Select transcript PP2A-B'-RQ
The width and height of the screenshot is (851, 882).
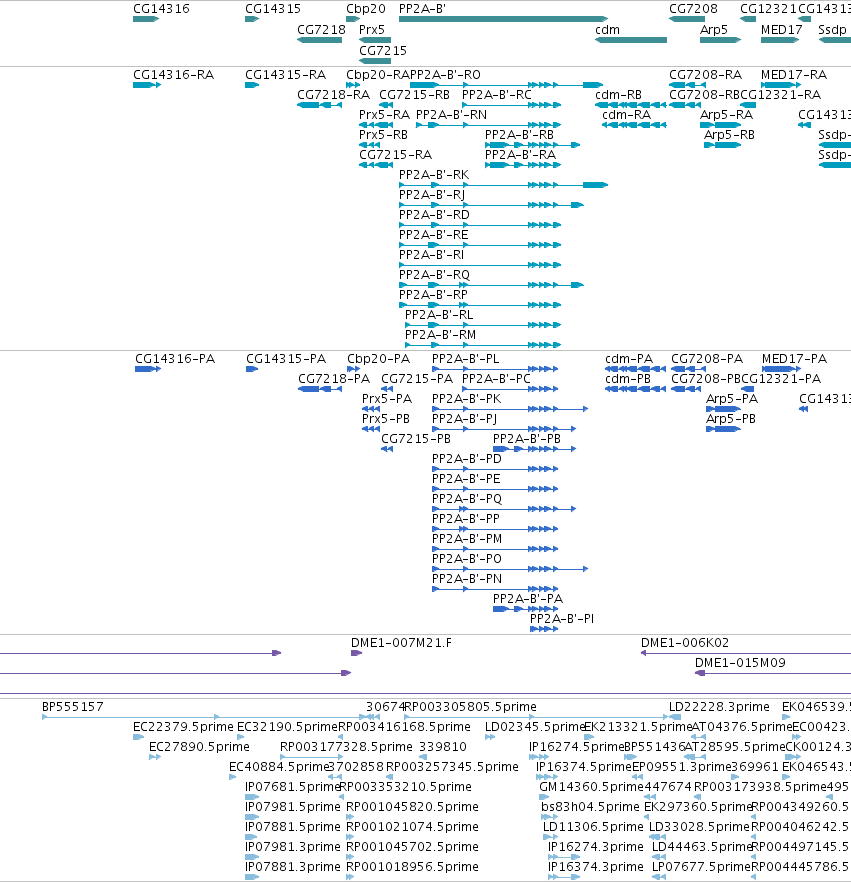(434, 274)
